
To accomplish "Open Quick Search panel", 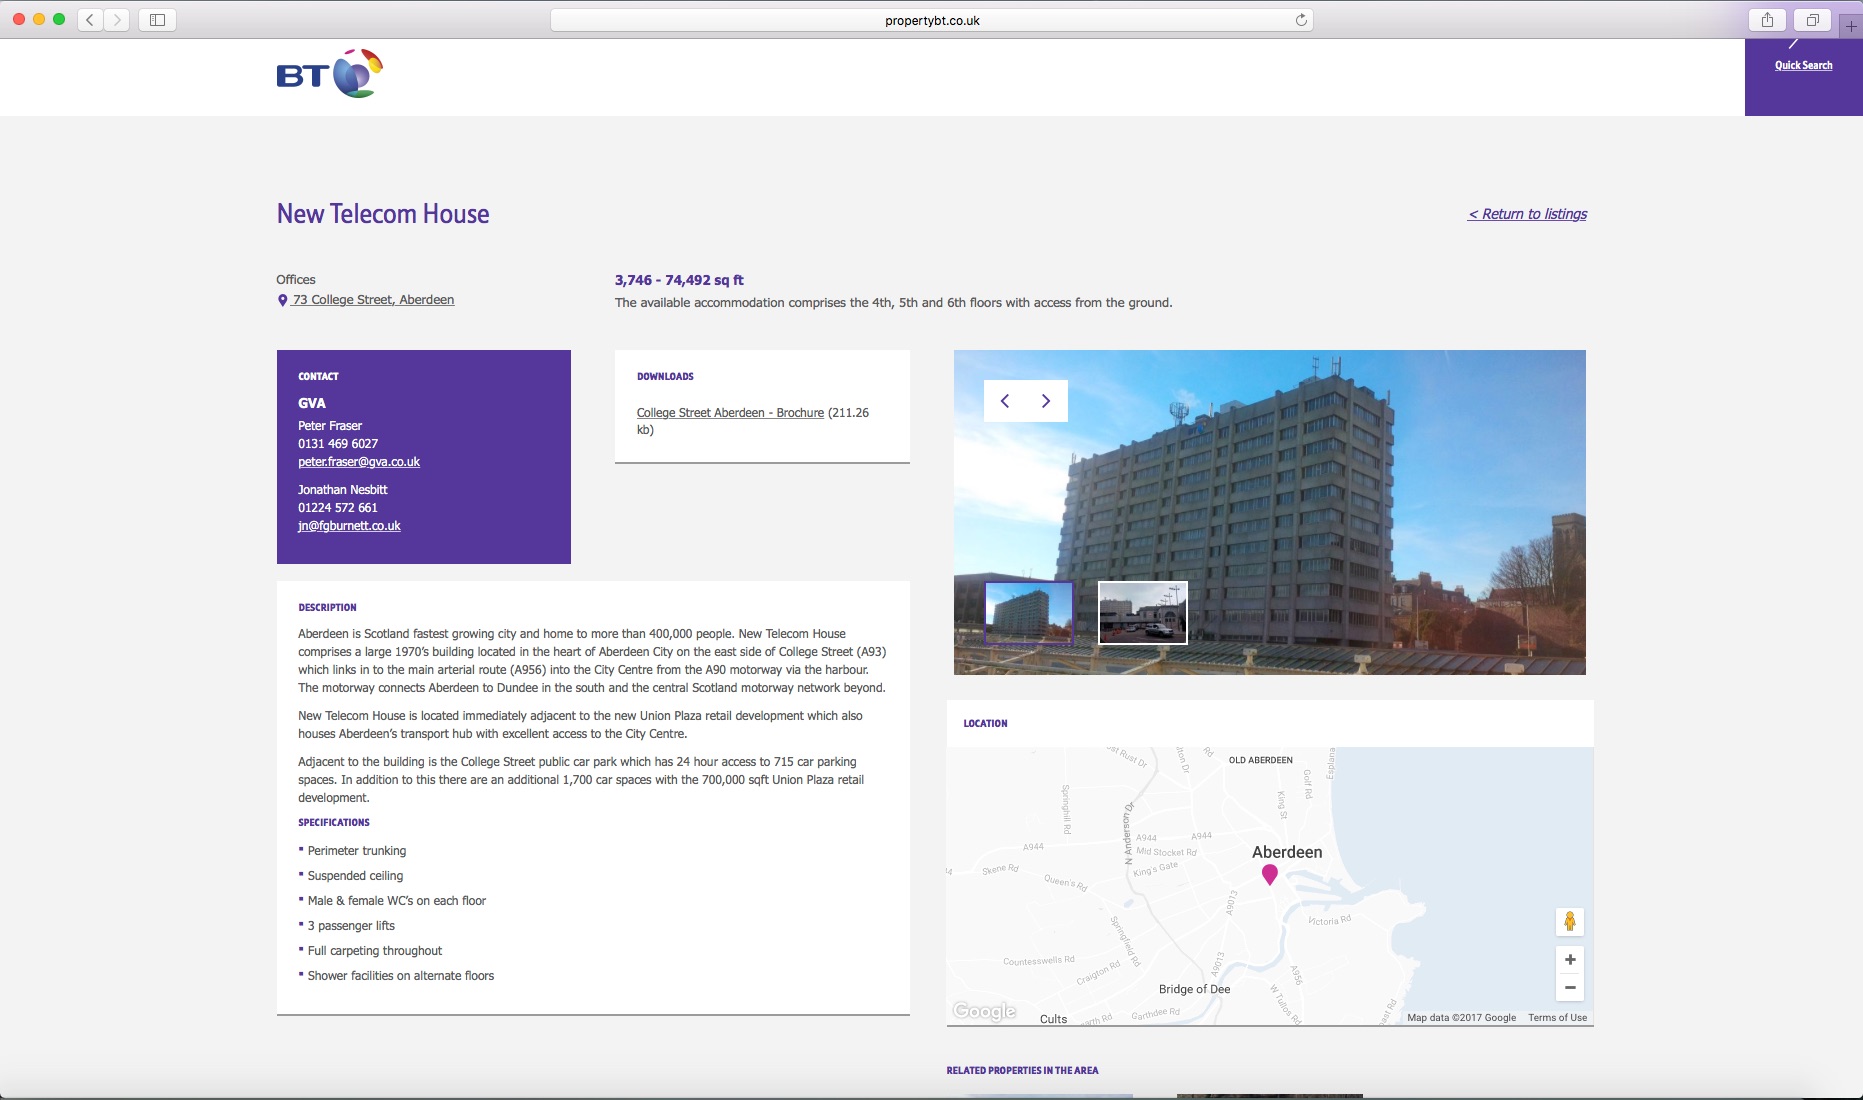I will (1803, 65).
